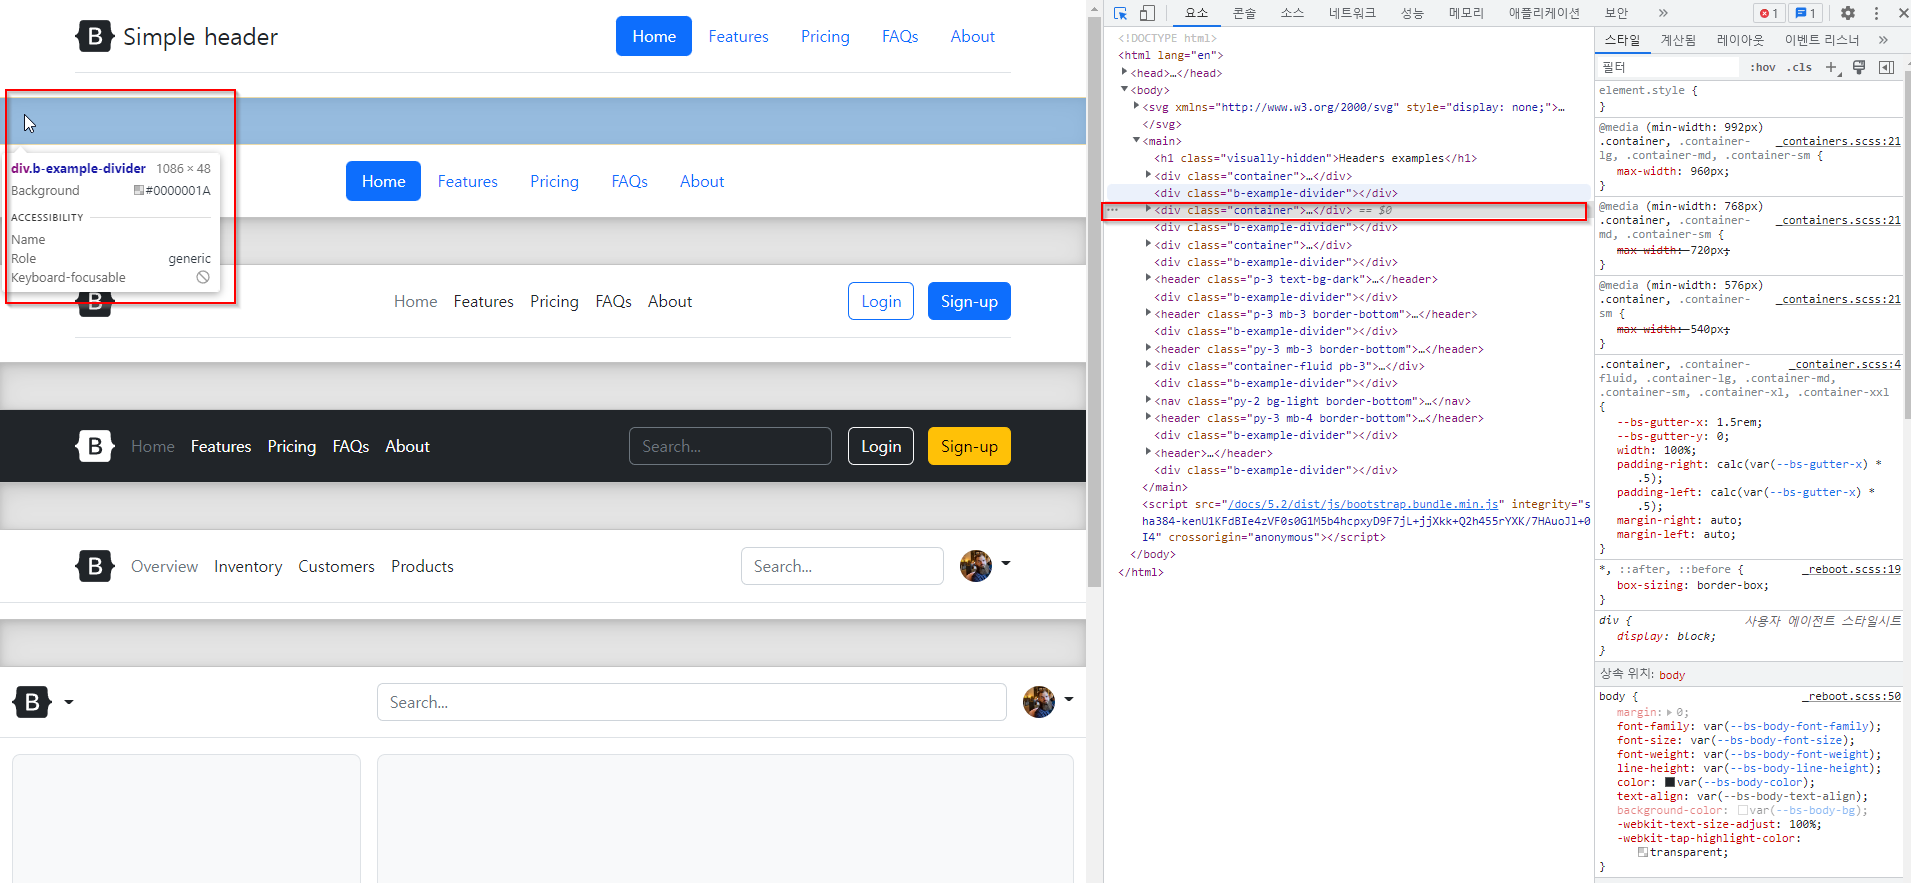Click Pricing link in Simple header
Viewport: 1911px width, 883px height.
pyautogui.click(x=825, y=36)
